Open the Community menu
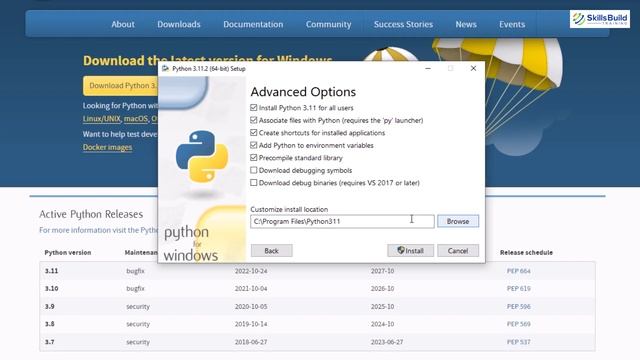 pos(329,24)
